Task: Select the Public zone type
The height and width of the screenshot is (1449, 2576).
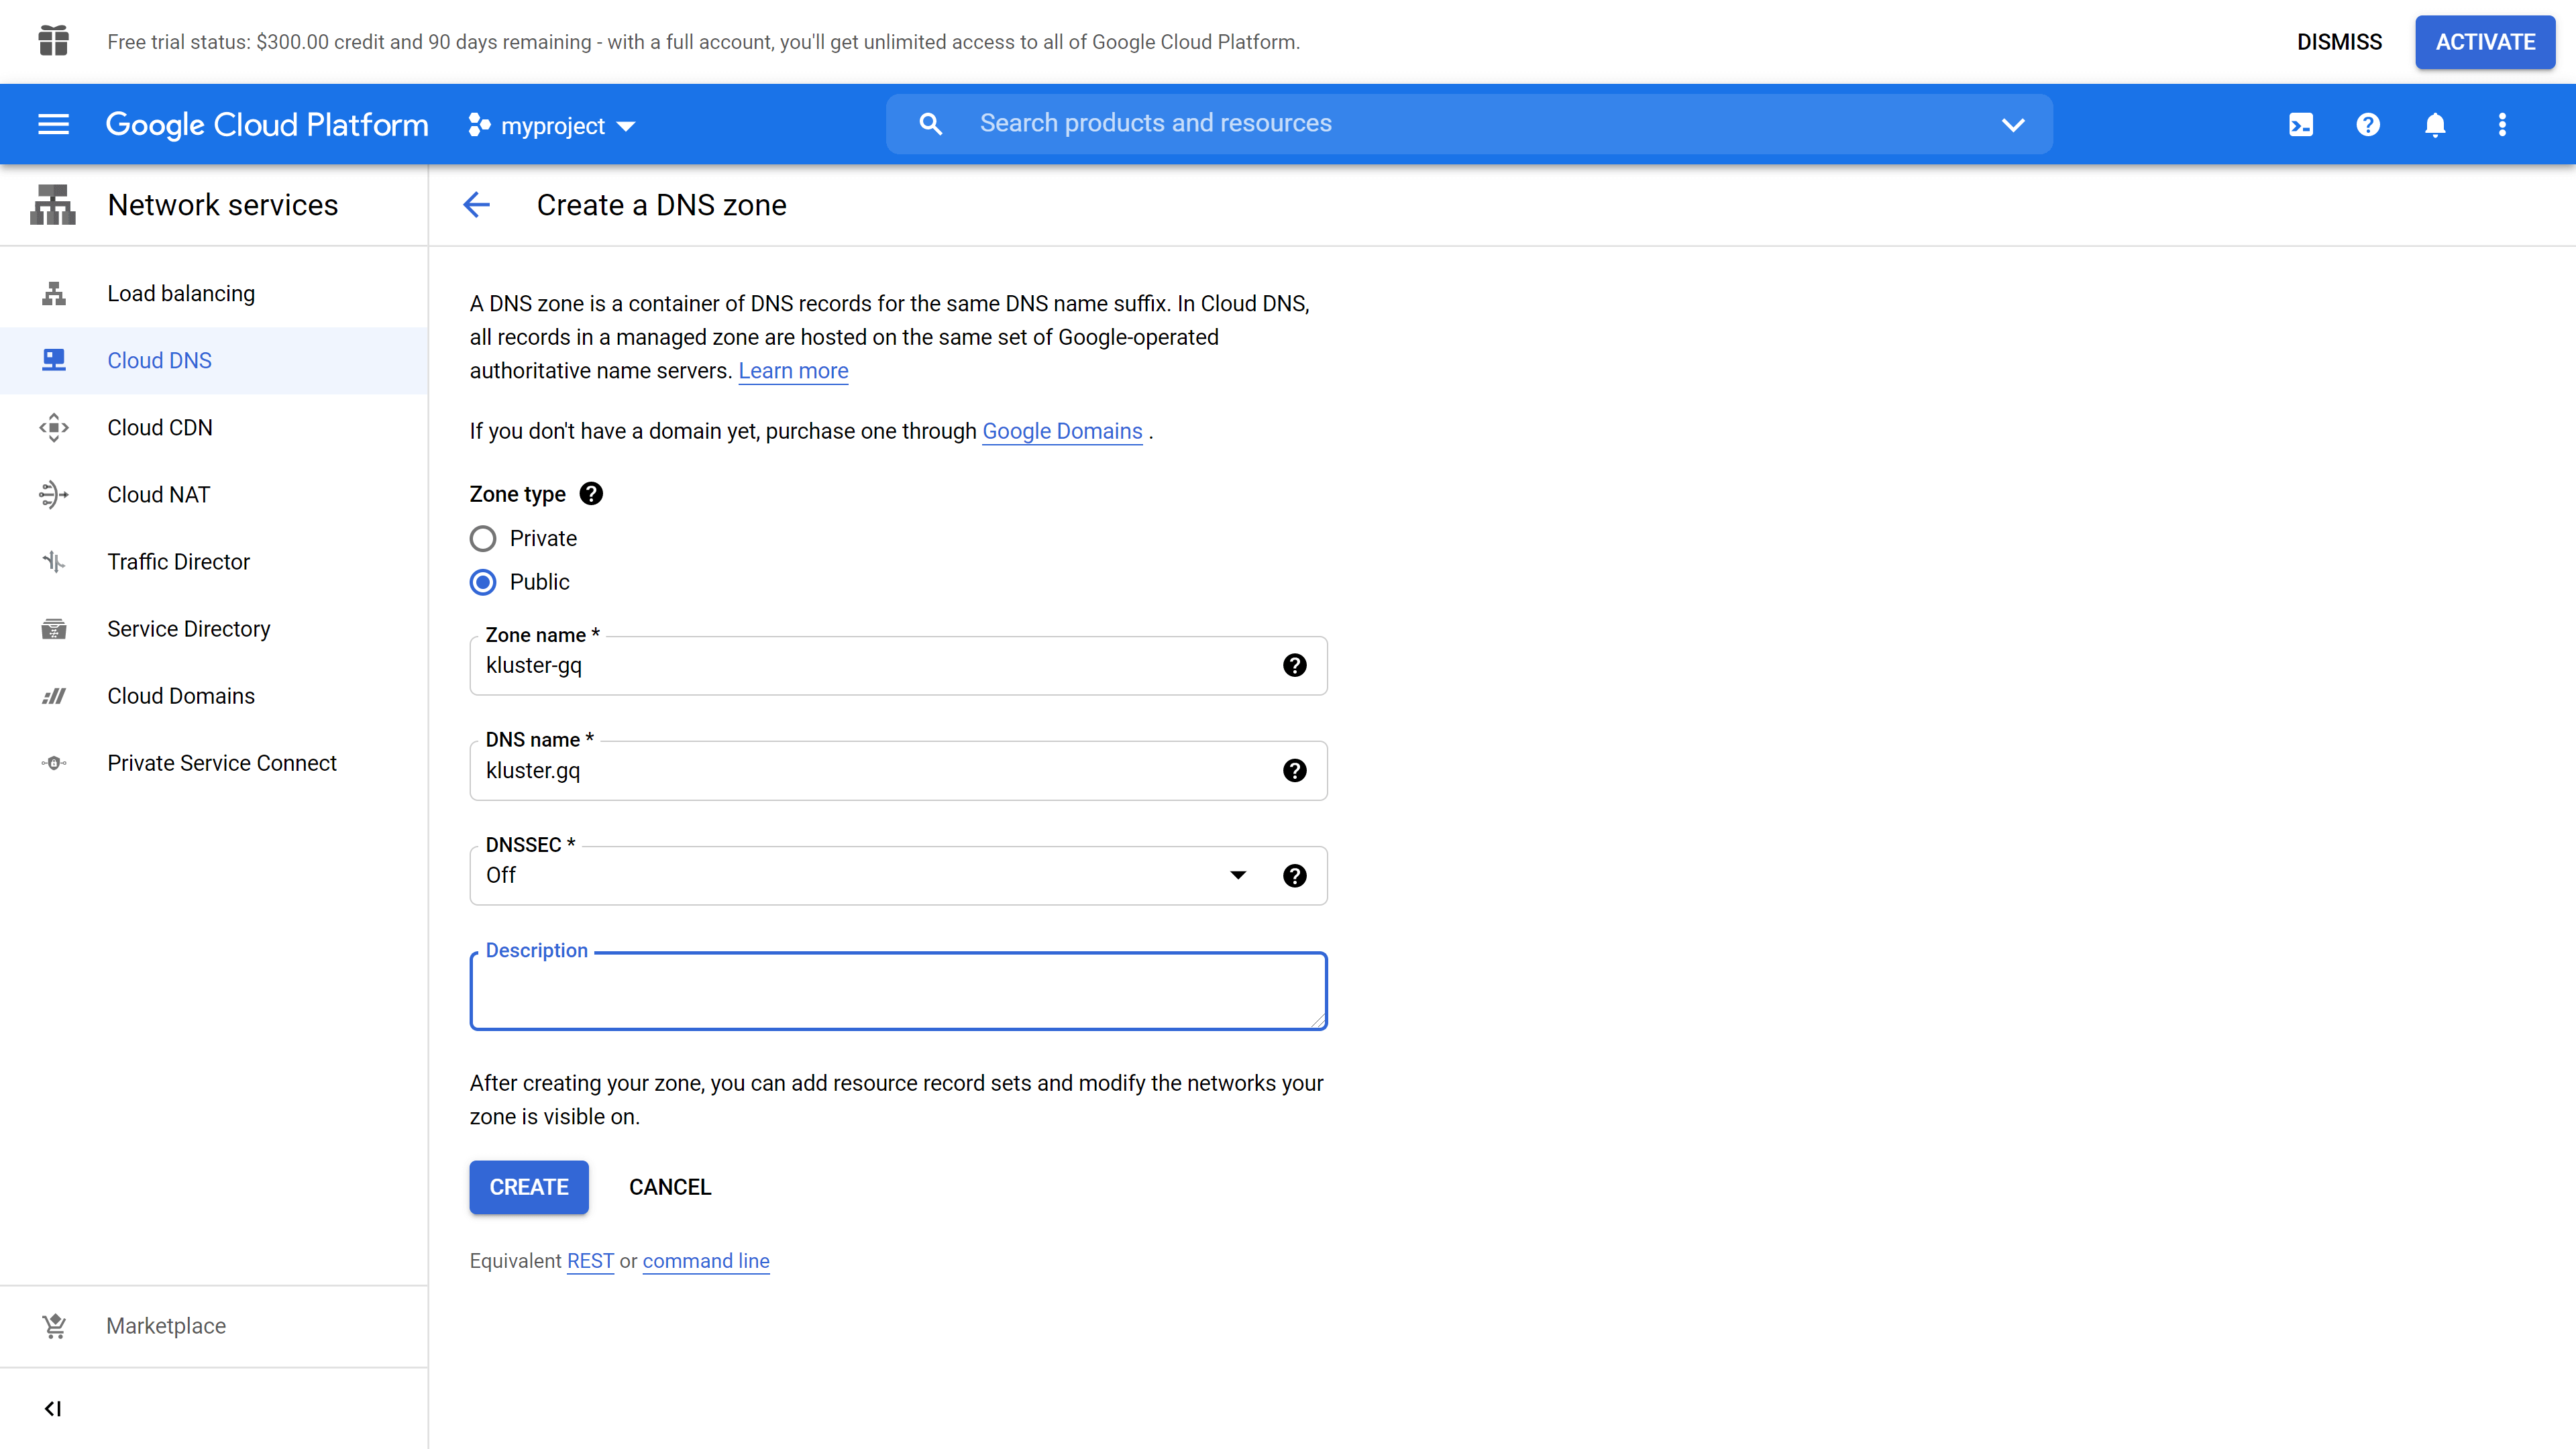Action: [483, 582]
